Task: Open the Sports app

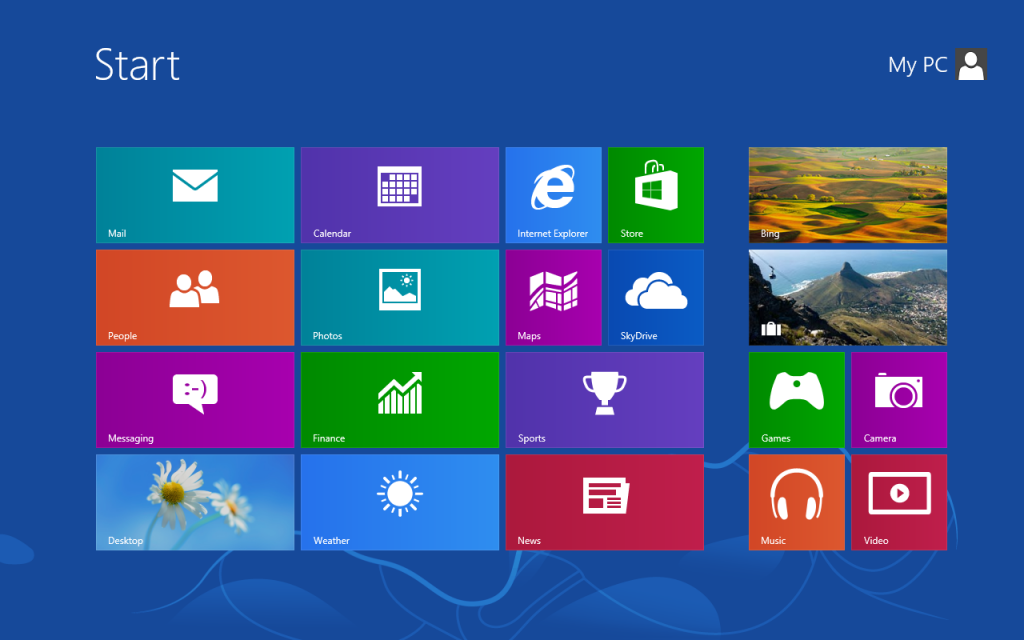Action: (604, 399)
